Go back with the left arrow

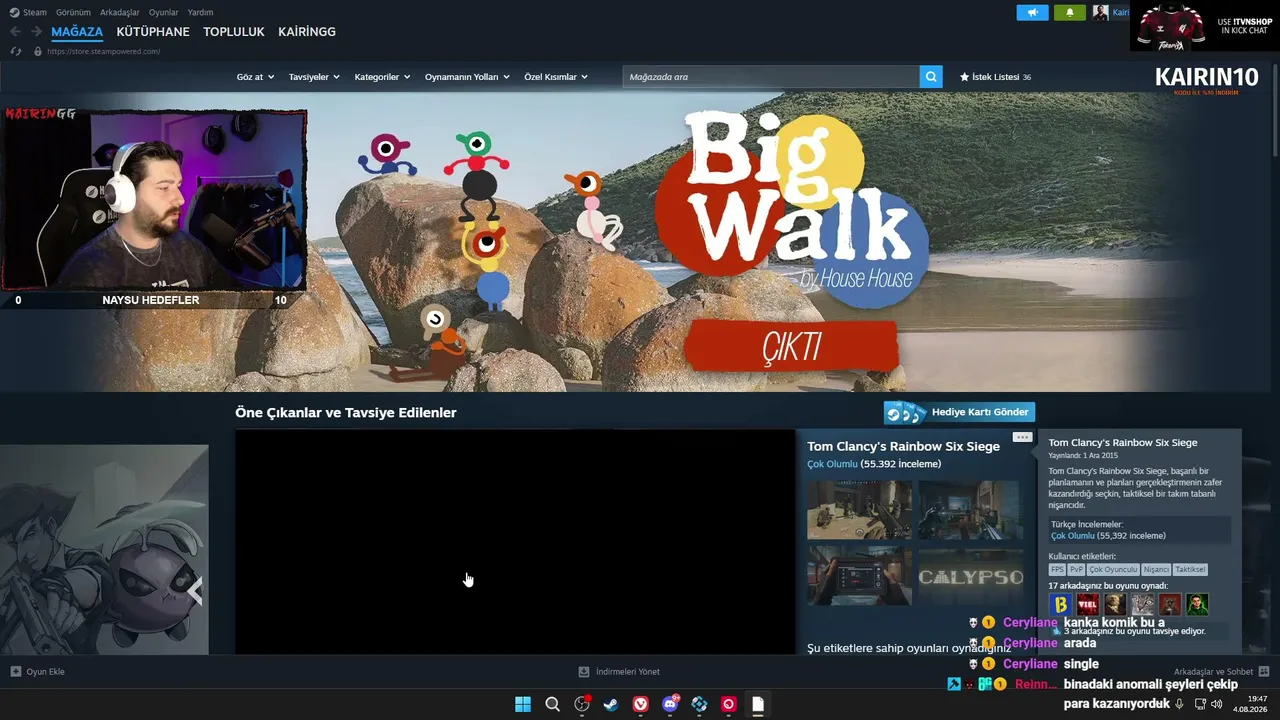pyautogui.click(x=15, y=32)
